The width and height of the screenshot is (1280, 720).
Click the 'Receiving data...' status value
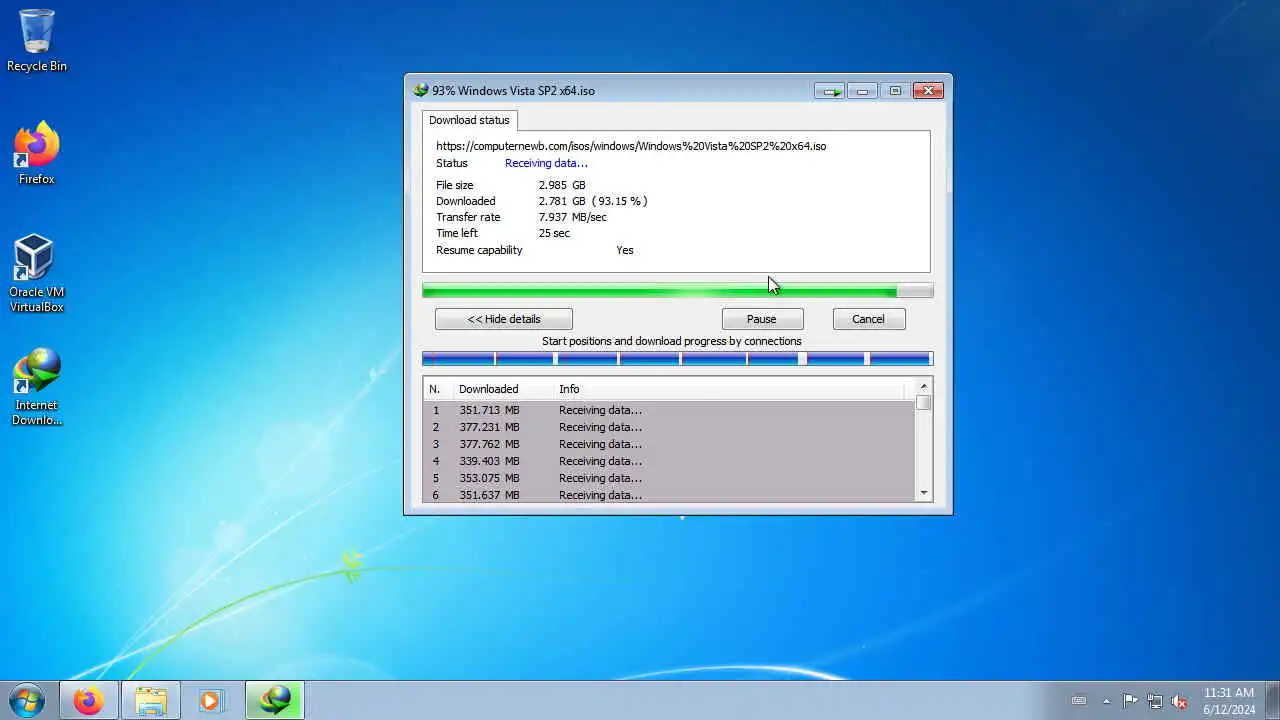coord(546,163)
